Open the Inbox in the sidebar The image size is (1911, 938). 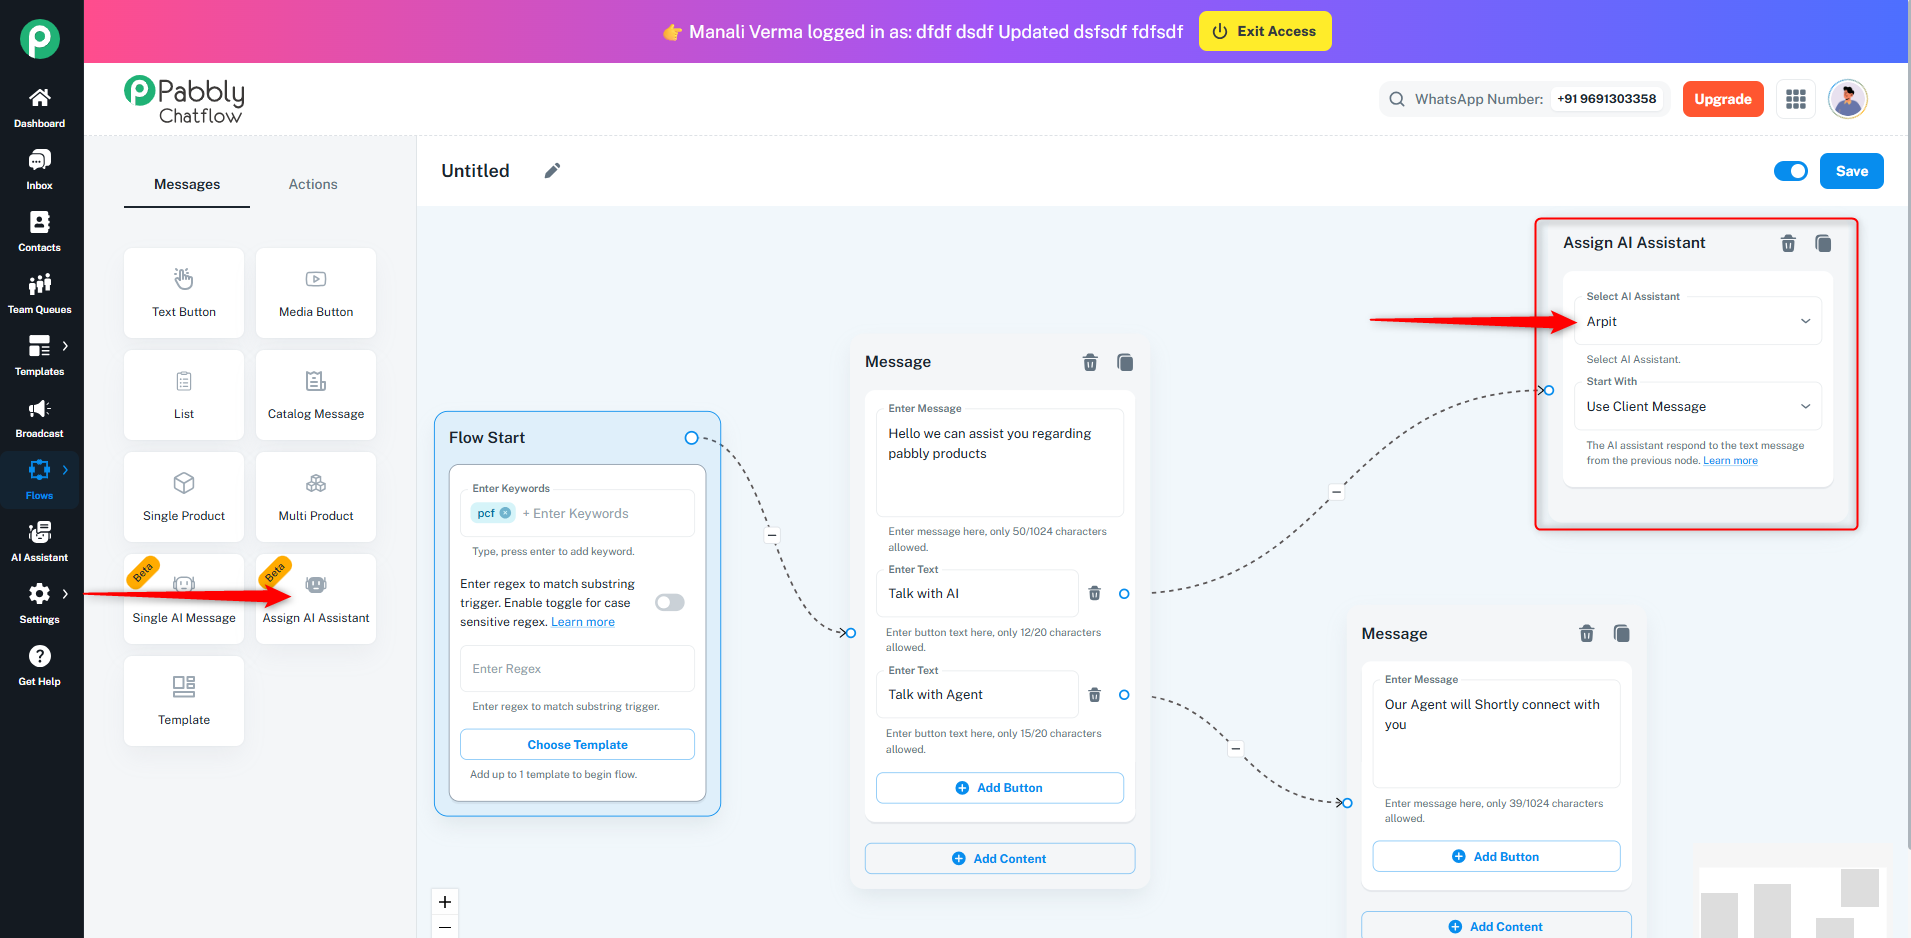pos(40,170)
